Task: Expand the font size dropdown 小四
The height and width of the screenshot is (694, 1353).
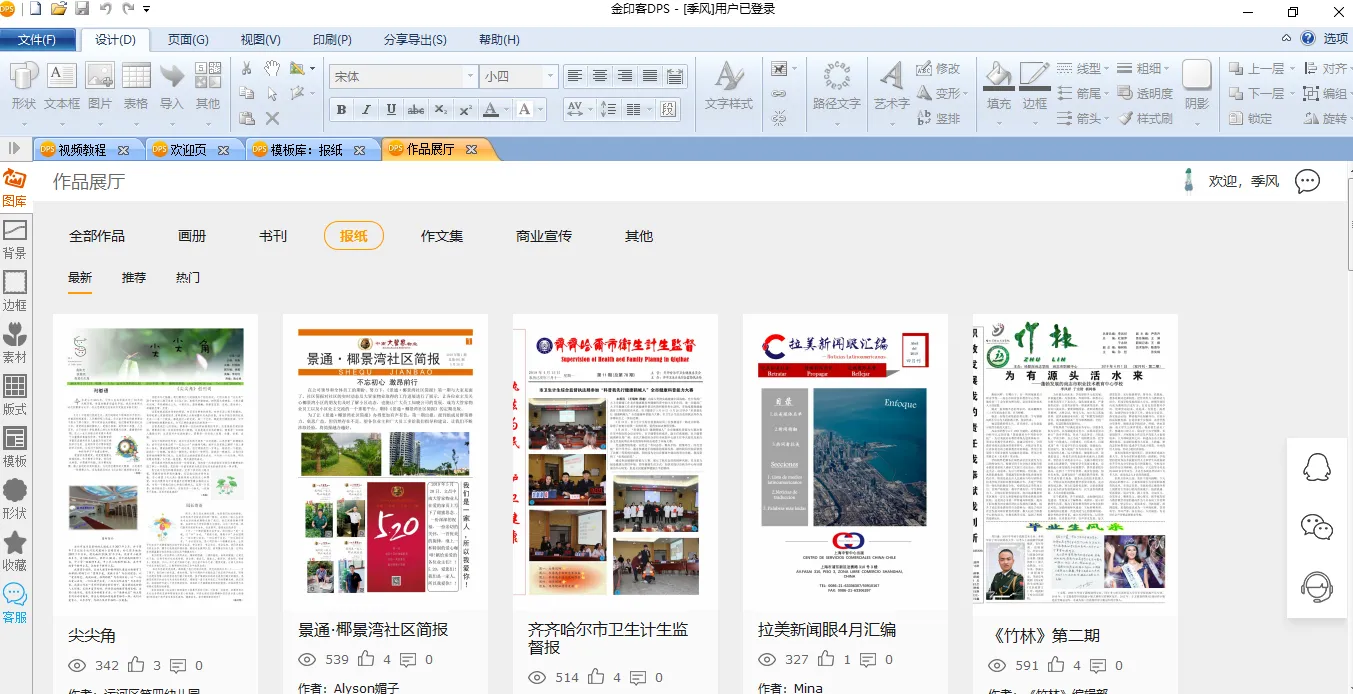Action: pyautogui.click(x=549, y=77)
